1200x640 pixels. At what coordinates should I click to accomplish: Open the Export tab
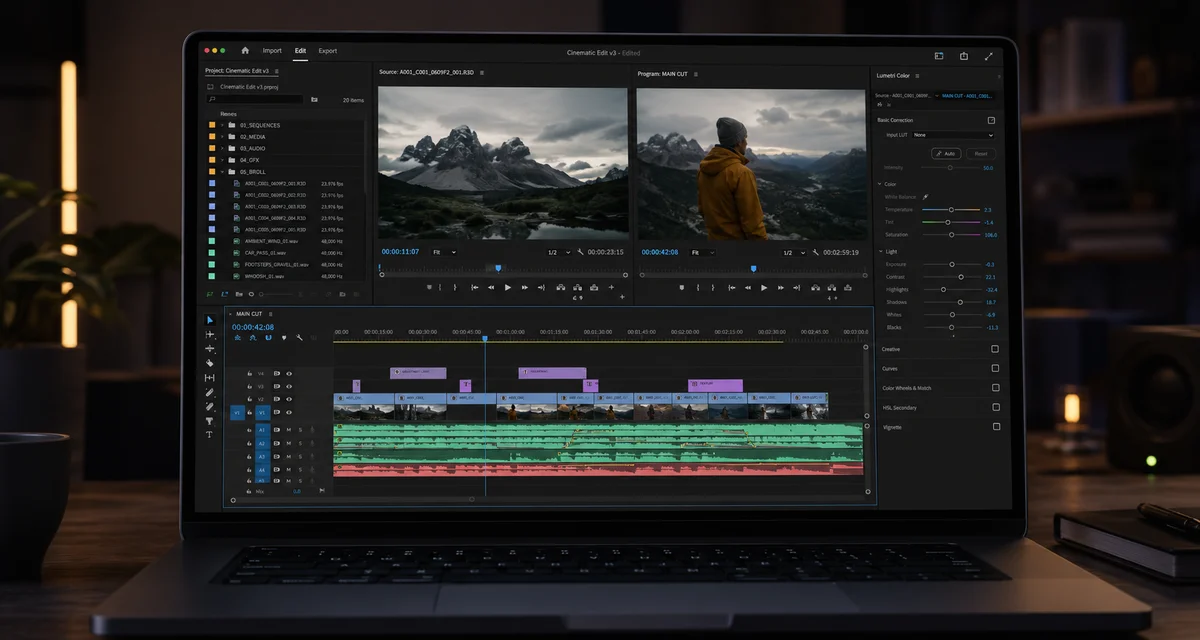(328, 50)
